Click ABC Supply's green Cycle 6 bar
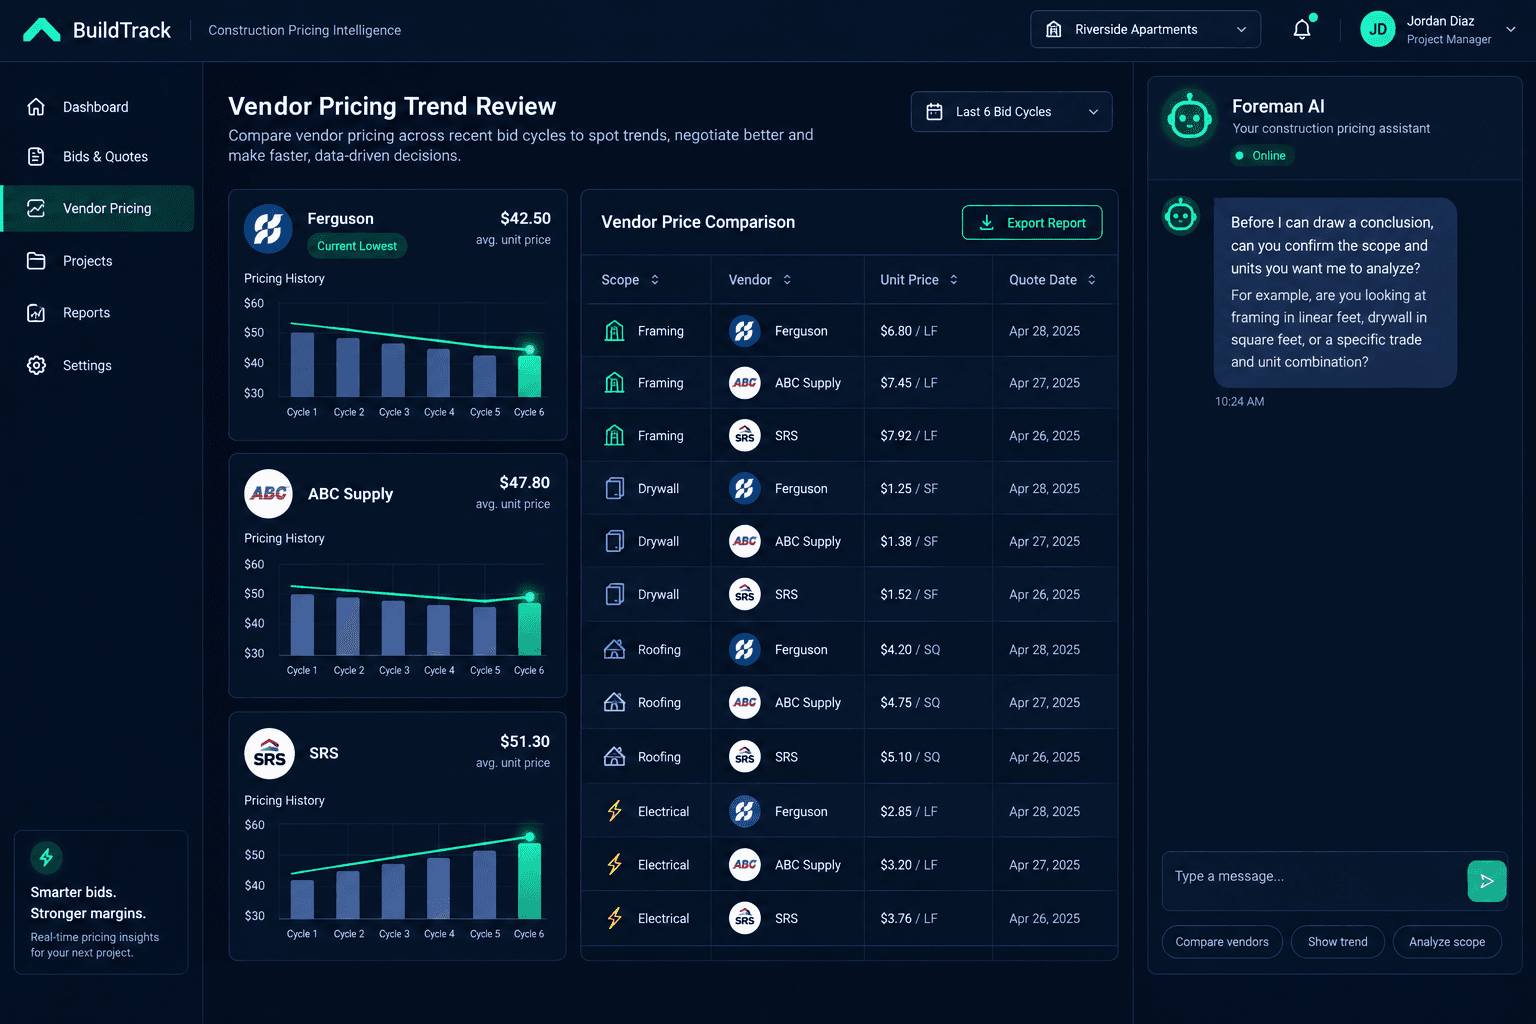This screenshot has width=1536, height=1024. tap(529, 627)
